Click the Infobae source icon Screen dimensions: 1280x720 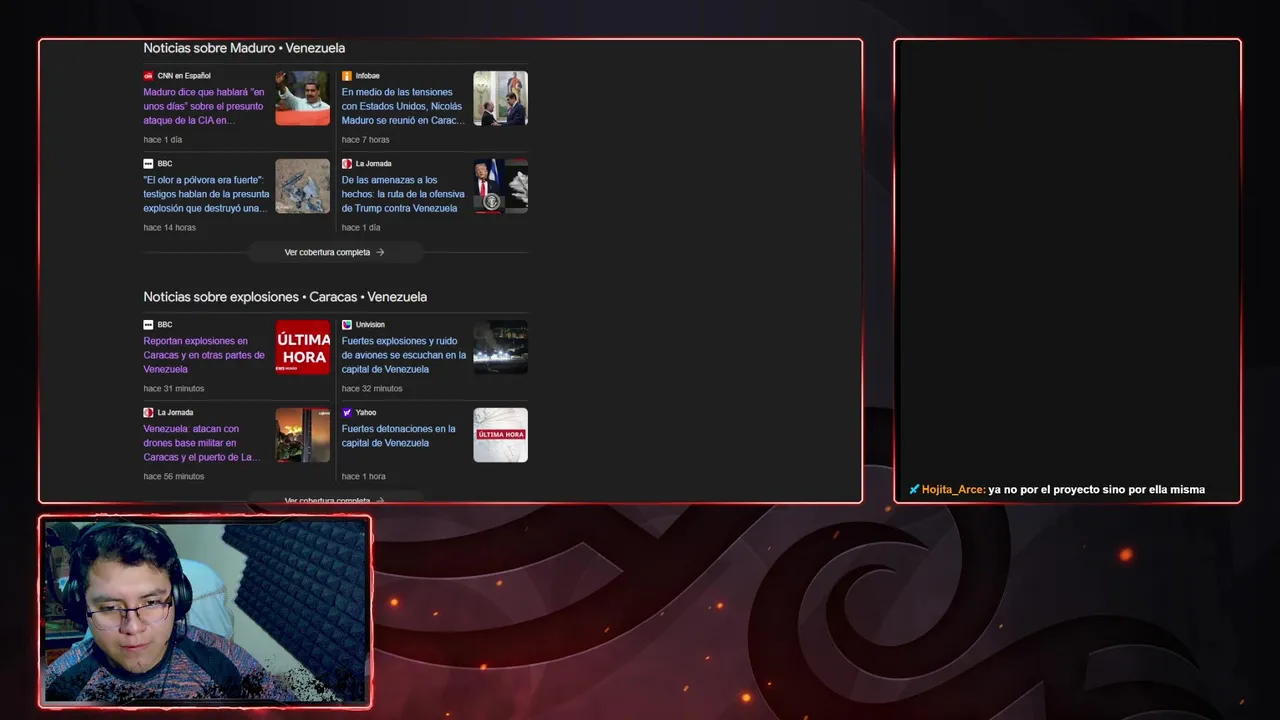(347, 76)
